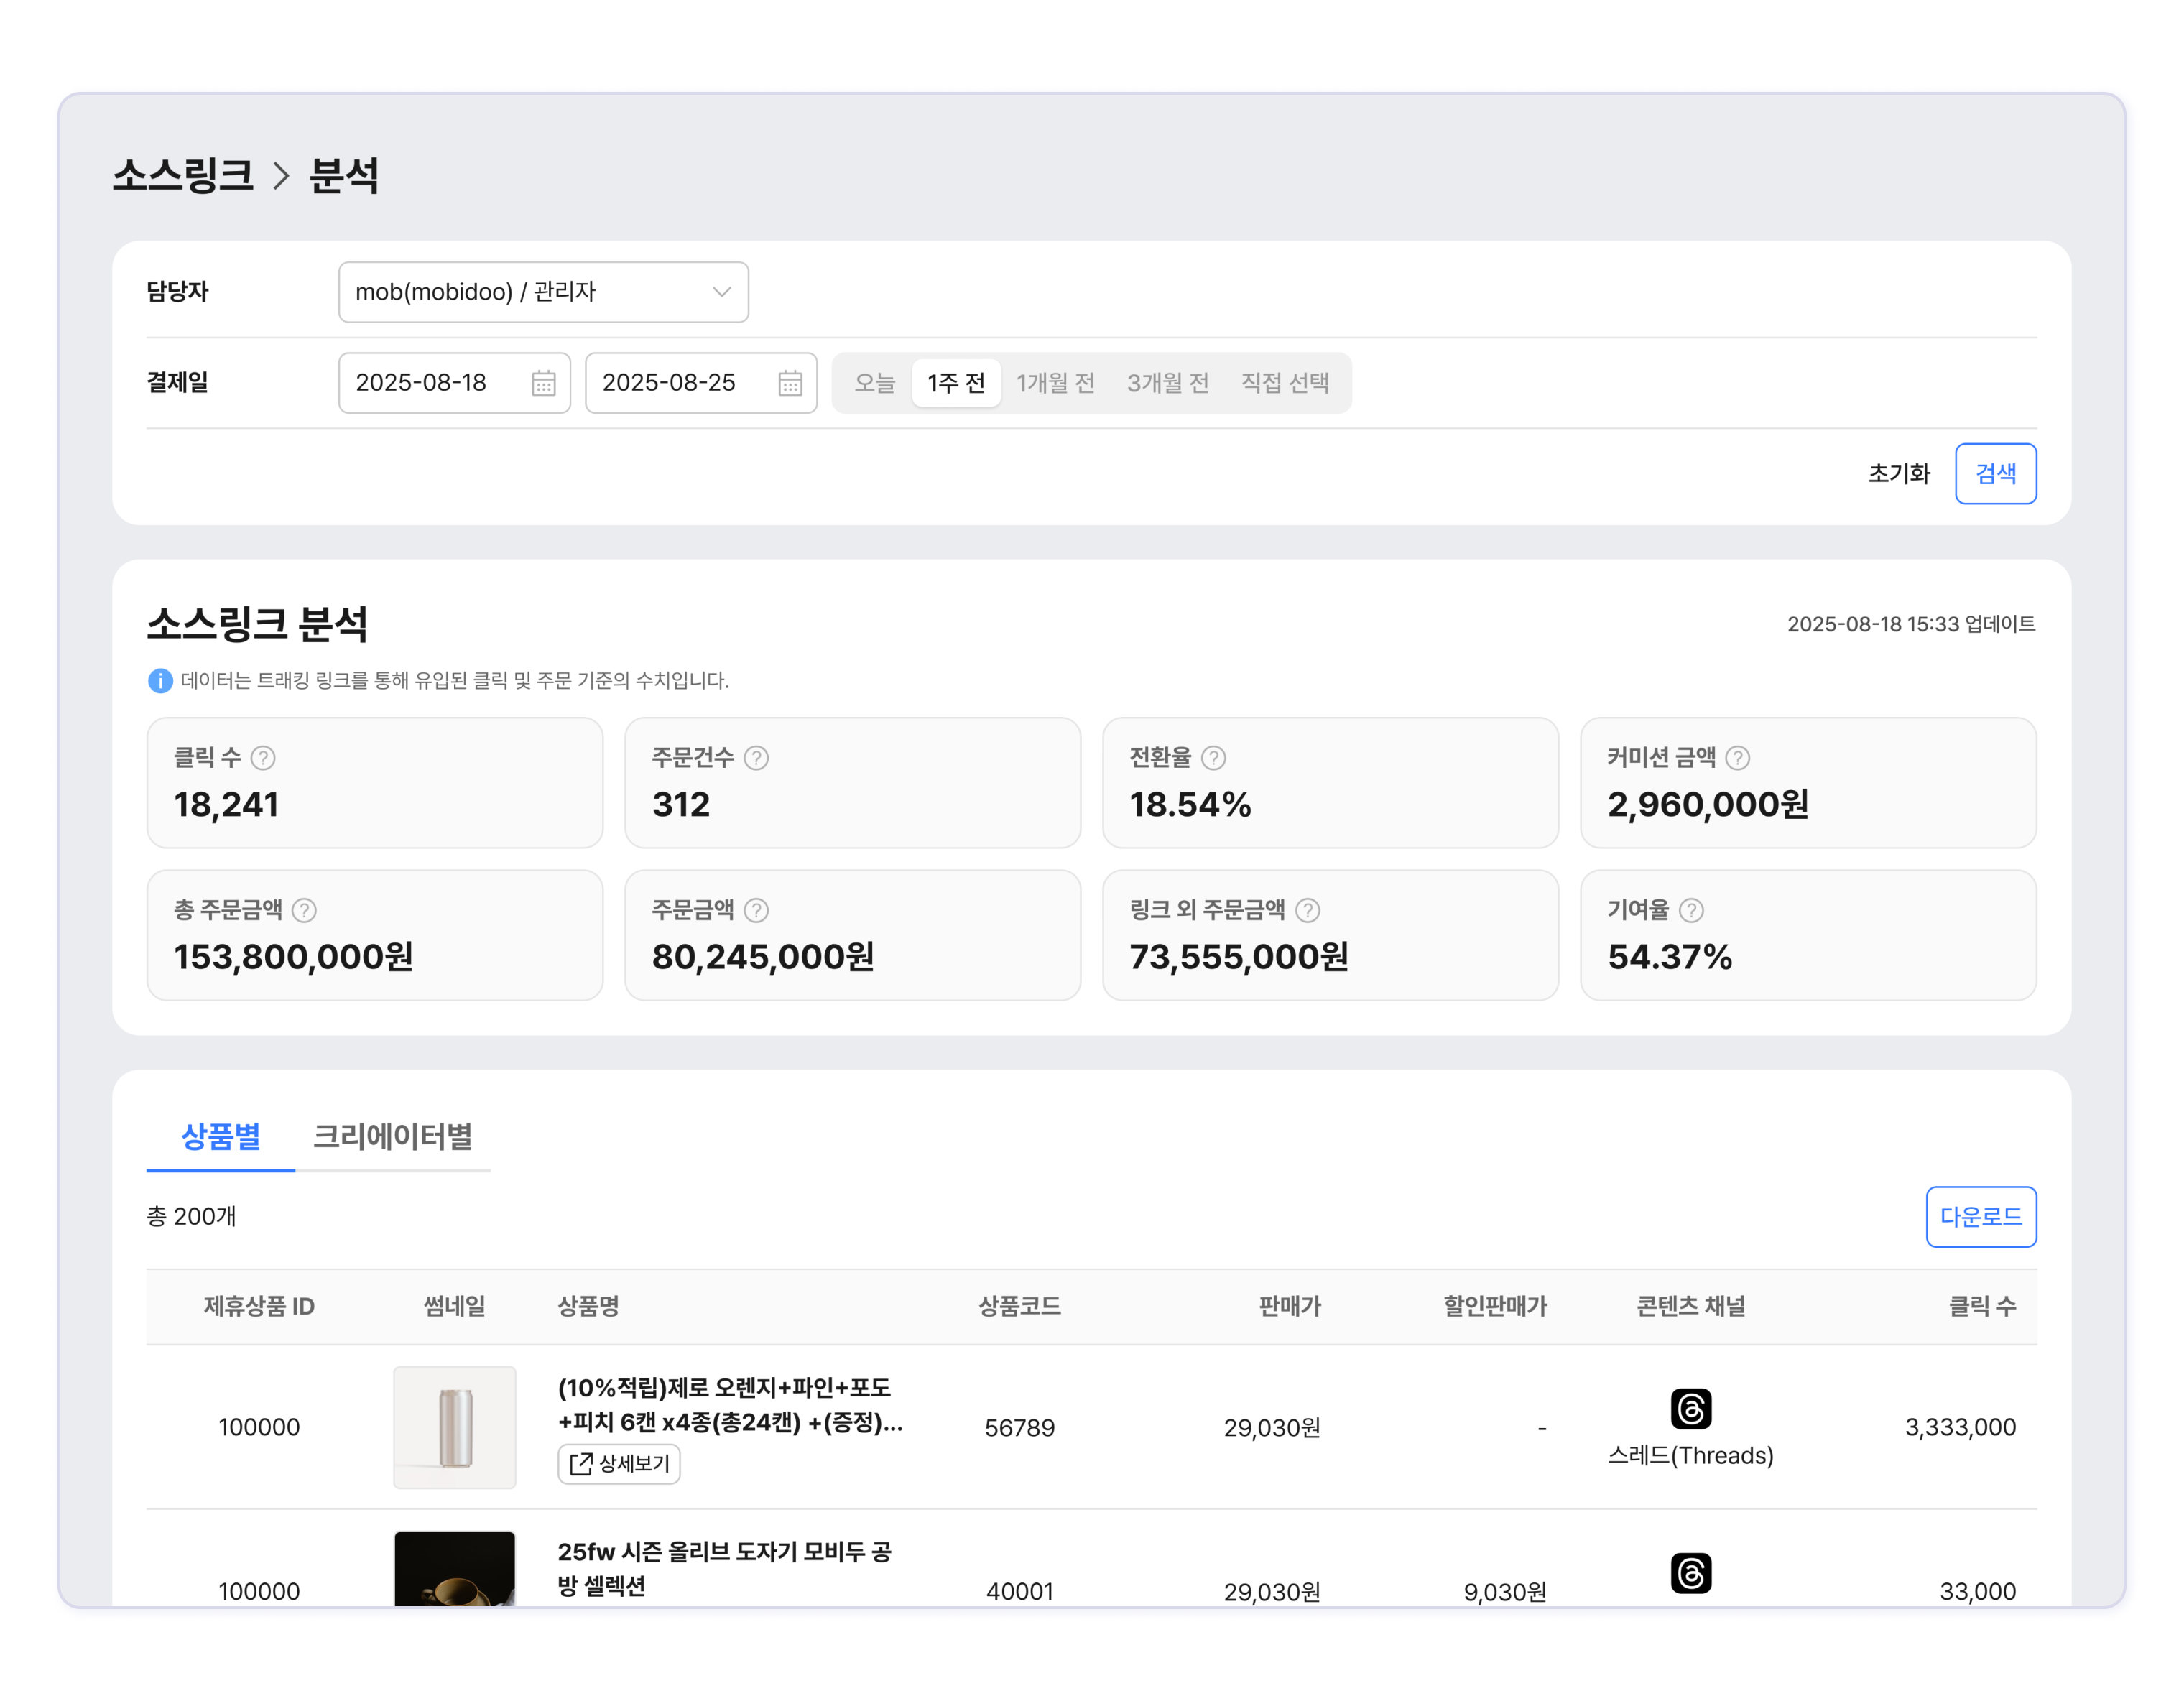
Task: Choose the 직접 선택 date option
Action: click(x=1284, y=383)
